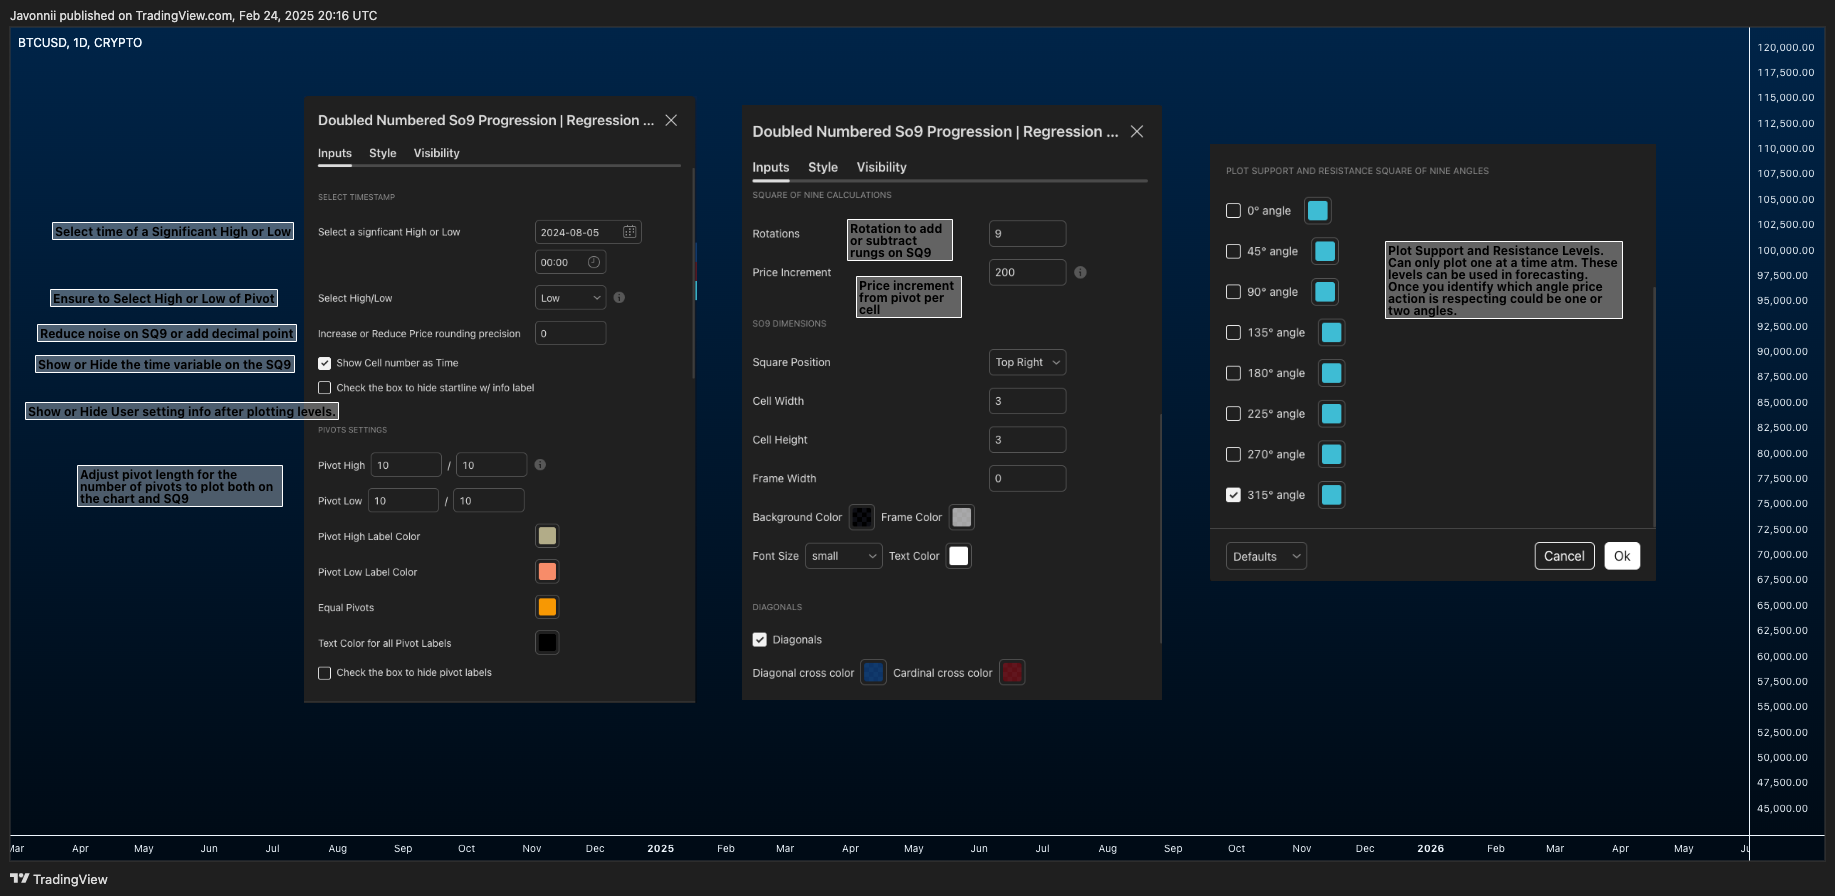Switch to Style tab in middle dialog
Image resolution: width=1835 pixels, height=896 pixels.
pyautogui.click(x=823, y=167)
